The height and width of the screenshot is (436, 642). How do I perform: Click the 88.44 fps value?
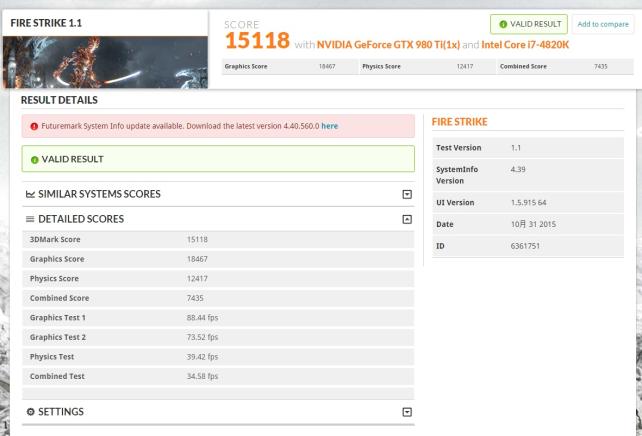click(x=202, y=318)
